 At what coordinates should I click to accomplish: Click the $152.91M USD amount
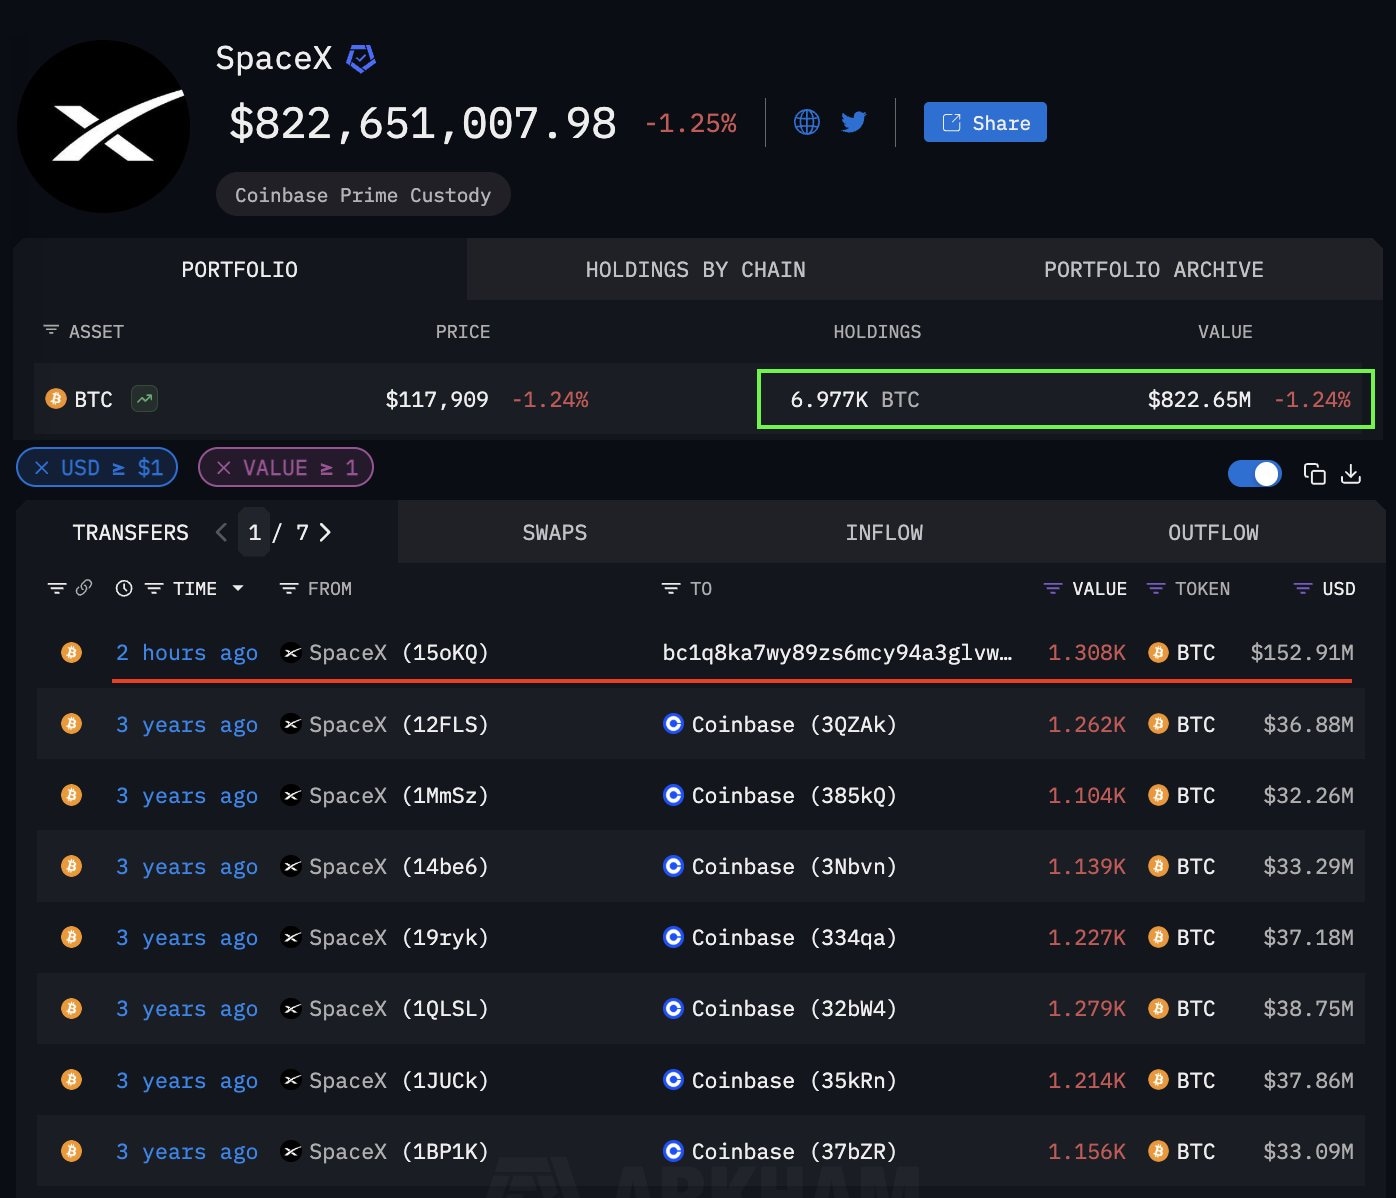click(1302, 653)
